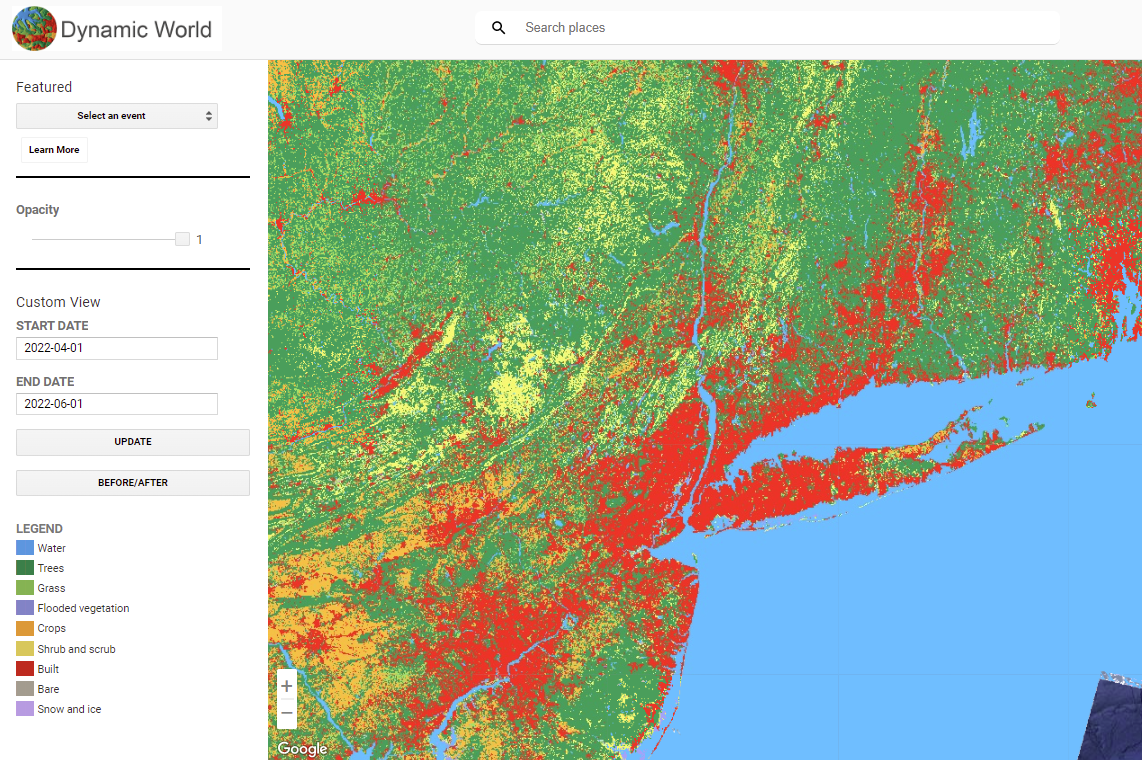Click the Learn More button
Screen dimensions: 1142x760
pos(54,150)
